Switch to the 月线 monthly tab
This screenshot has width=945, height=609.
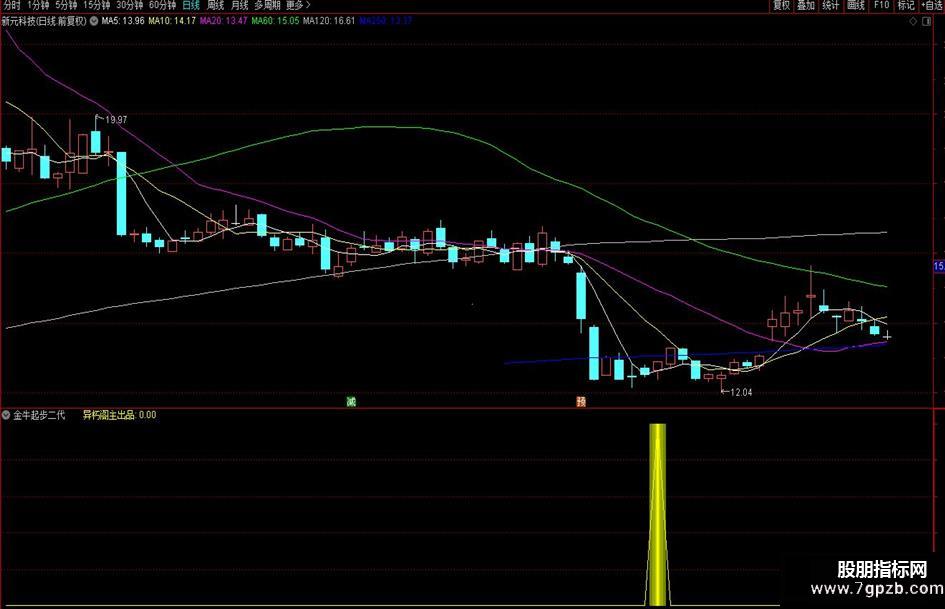click(x=240, y=5)
